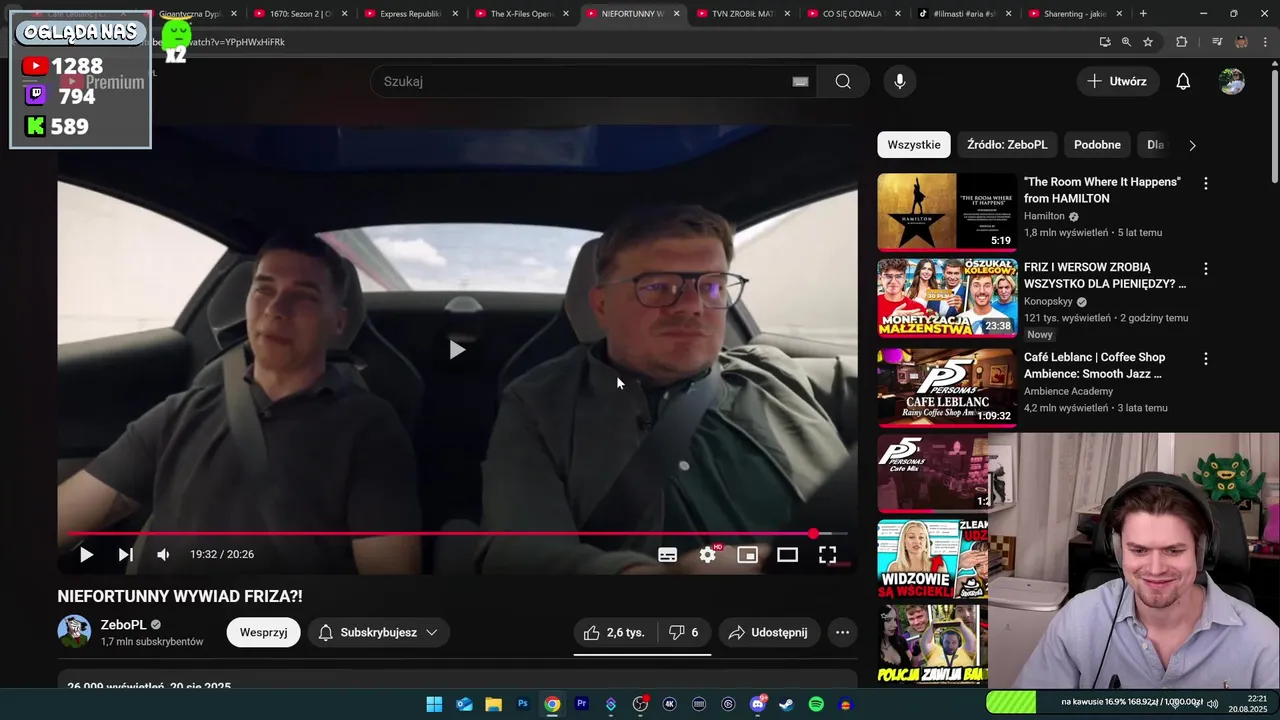Image resolution: width=1280 pixels, height=720 pixels.
Task: Switch to the Sharenting browser tab
Action: pyautogui.click(x=1074, y=14)
